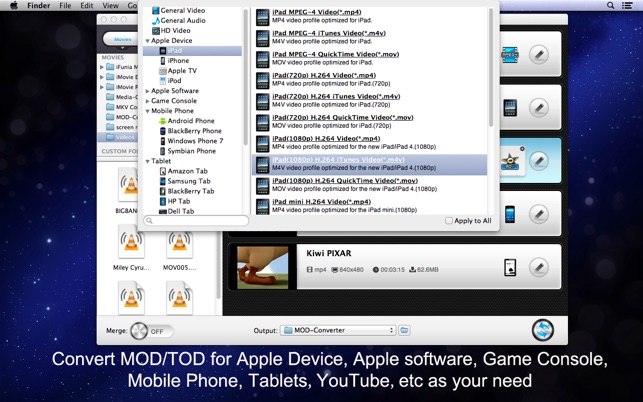Open output folder browse icon
643x402 pixels.
coord(404,330)
